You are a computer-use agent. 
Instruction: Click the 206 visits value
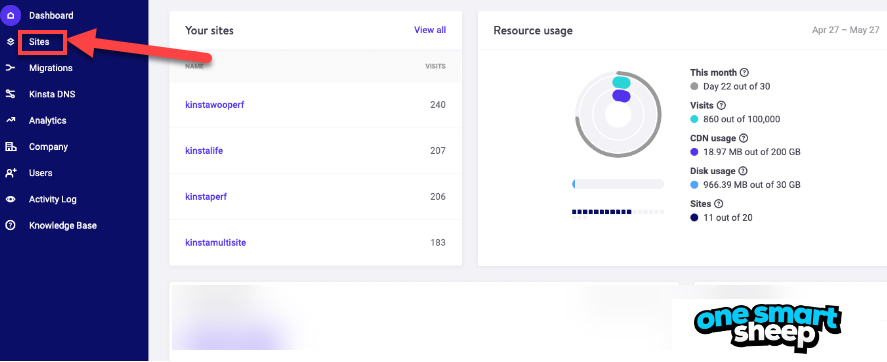click(438, 197)
